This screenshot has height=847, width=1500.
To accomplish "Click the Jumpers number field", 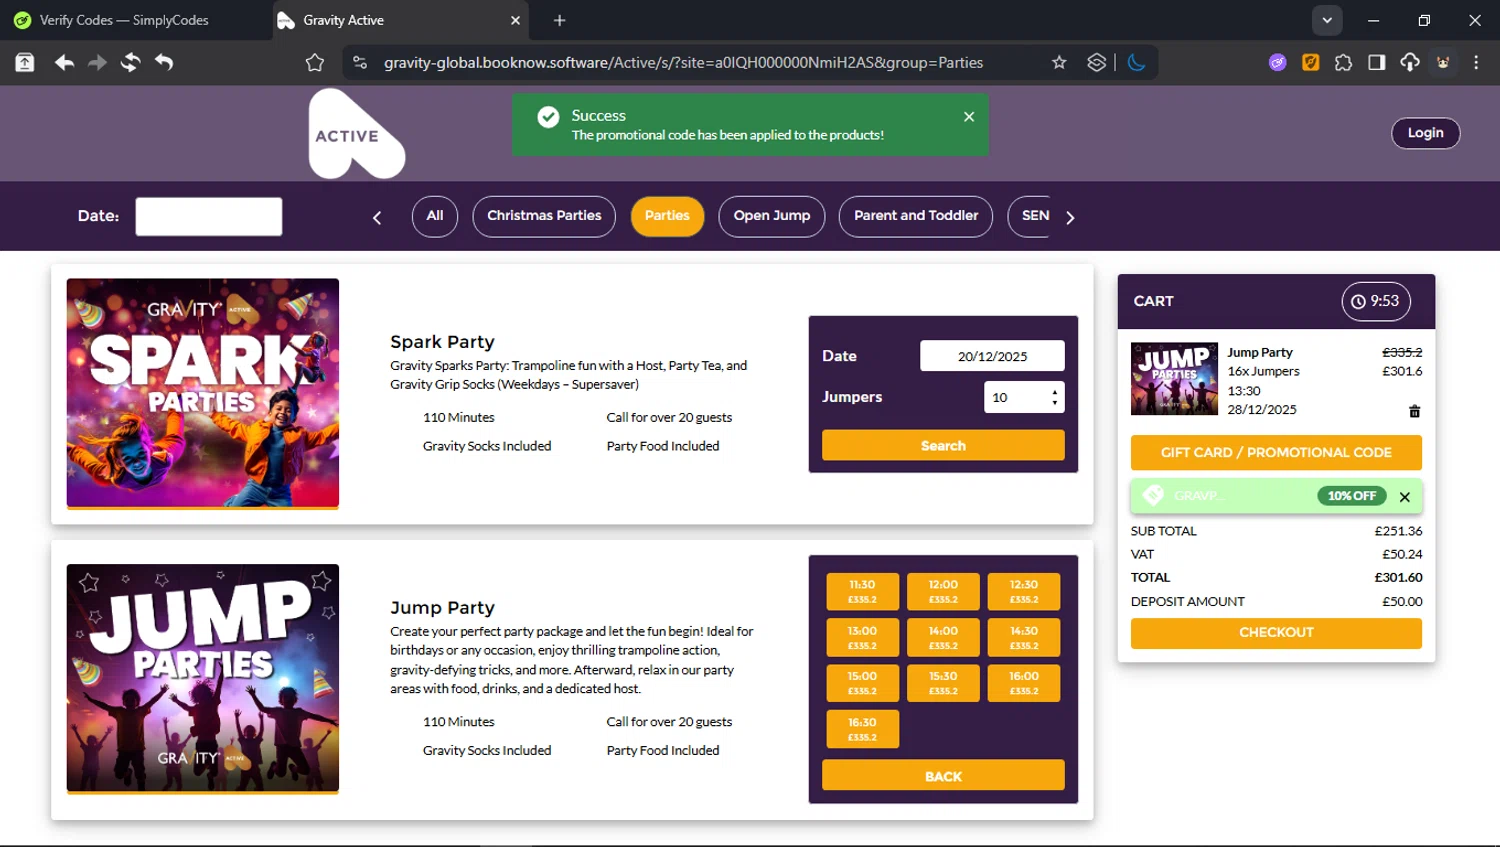I will [x=1024, y=397].
